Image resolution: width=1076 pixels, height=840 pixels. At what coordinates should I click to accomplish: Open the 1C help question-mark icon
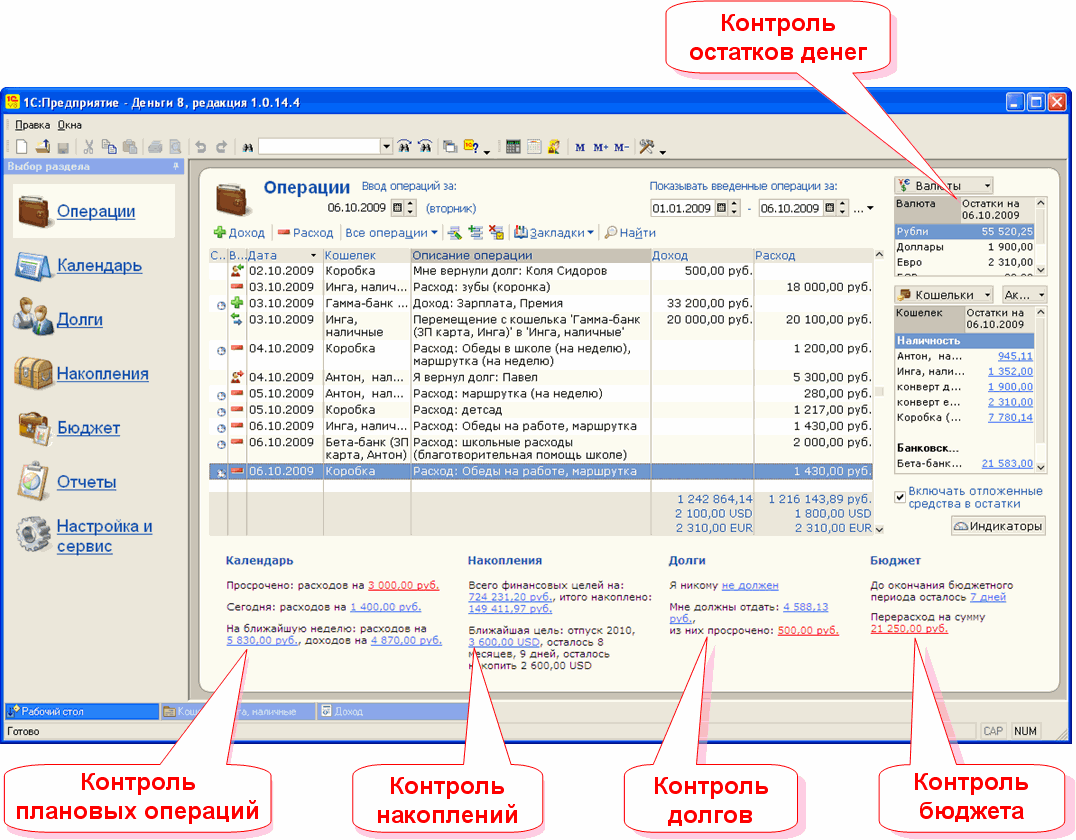(x=471, y=146)
